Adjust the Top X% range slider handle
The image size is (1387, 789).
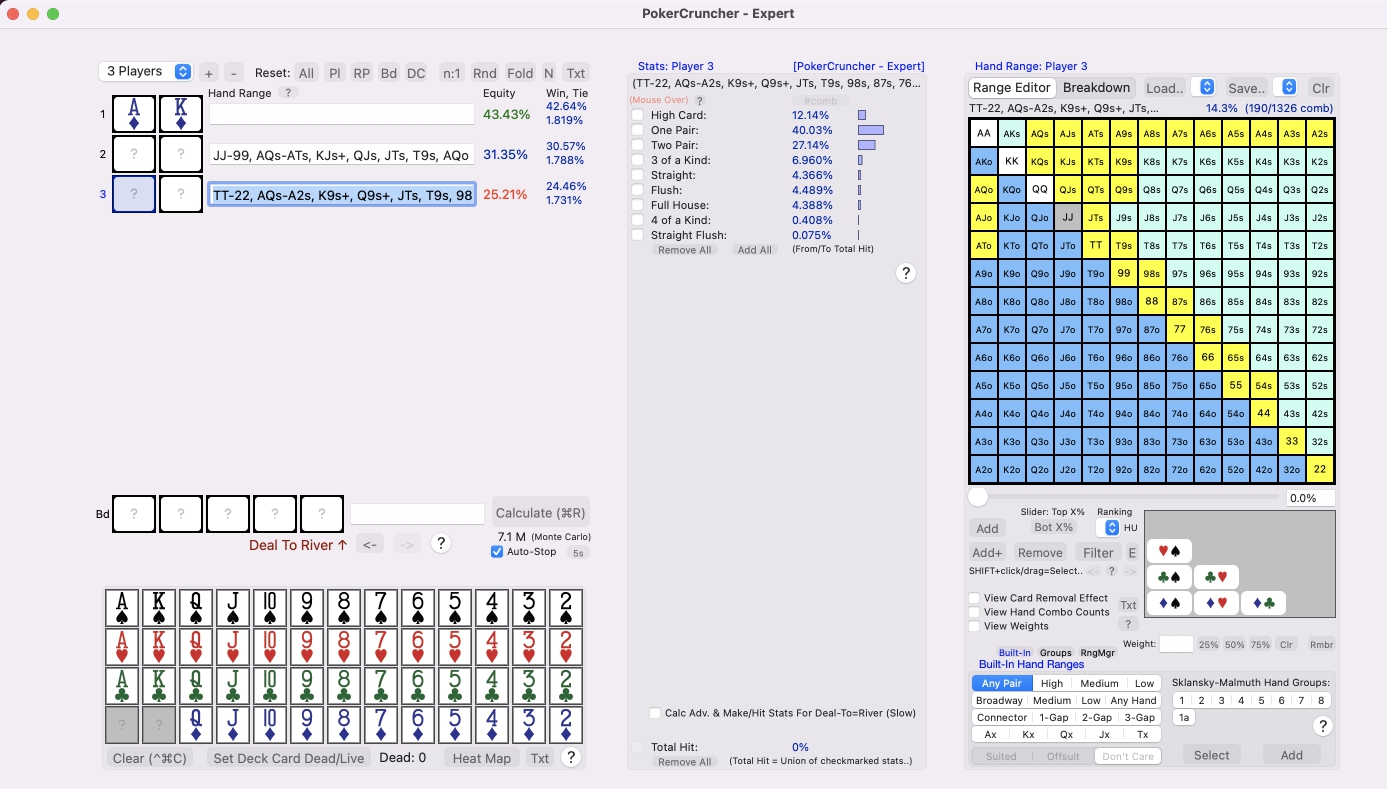click(x=978, y=497)
